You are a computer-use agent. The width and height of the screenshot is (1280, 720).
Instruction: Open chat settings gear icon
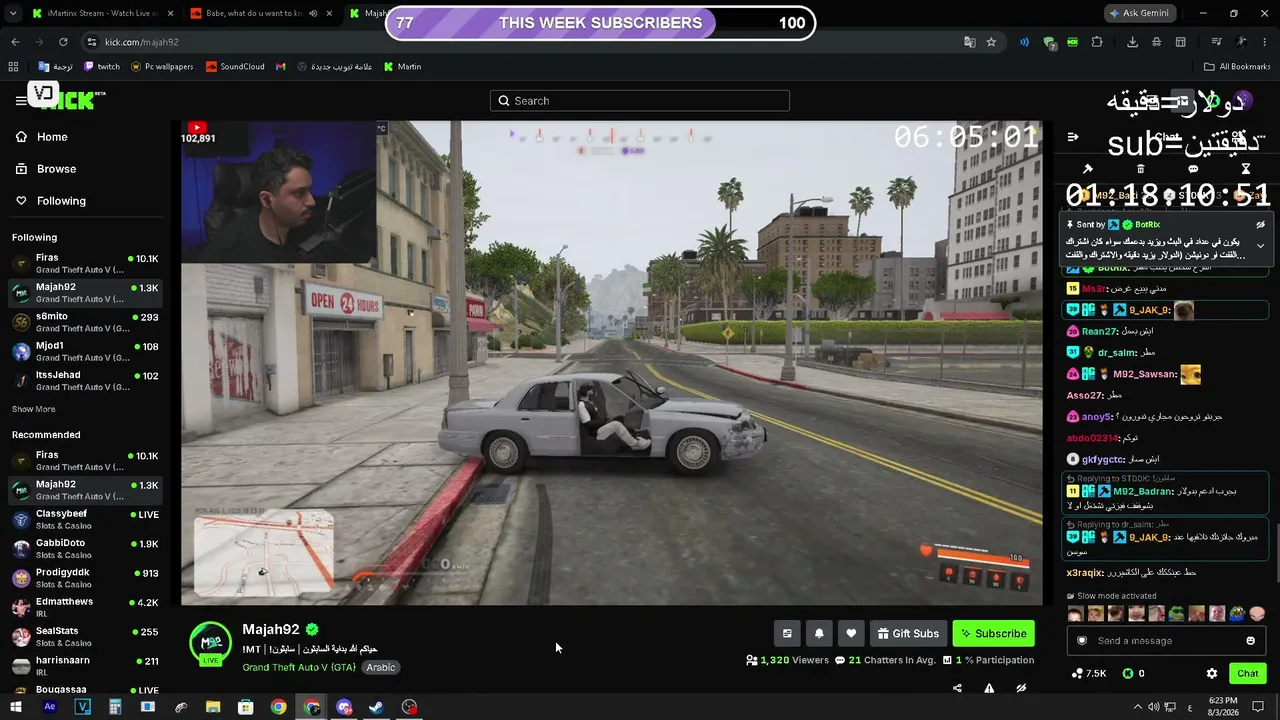[1212, 673]
